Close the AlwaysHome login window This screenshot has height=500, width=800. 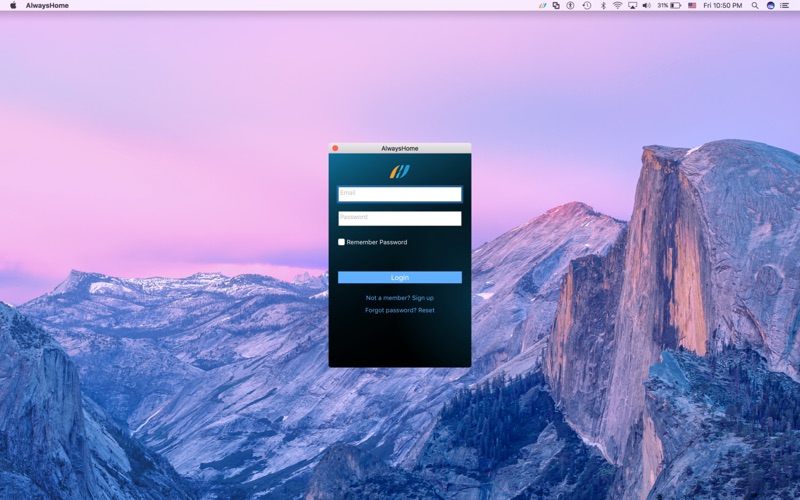pyautogui.click(x=335, y=148)
